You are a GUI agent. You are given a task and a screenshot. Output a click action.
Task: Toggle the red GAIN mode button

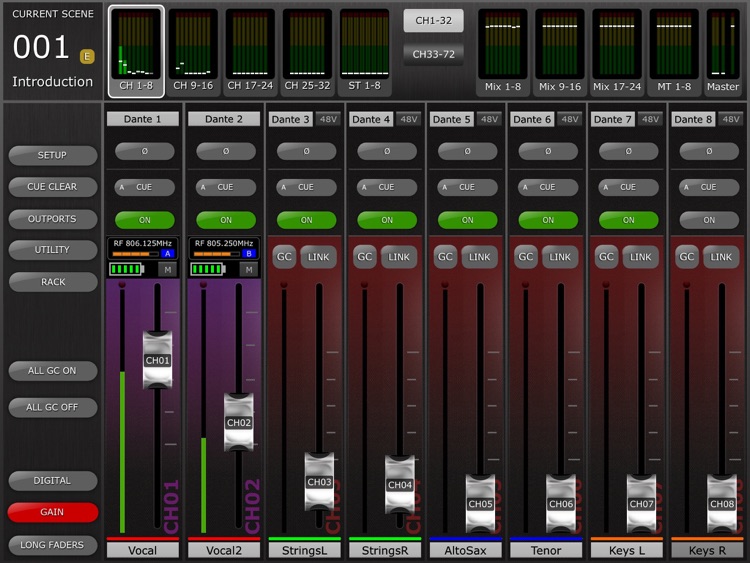pyautogui.click(x=53, y=512)
